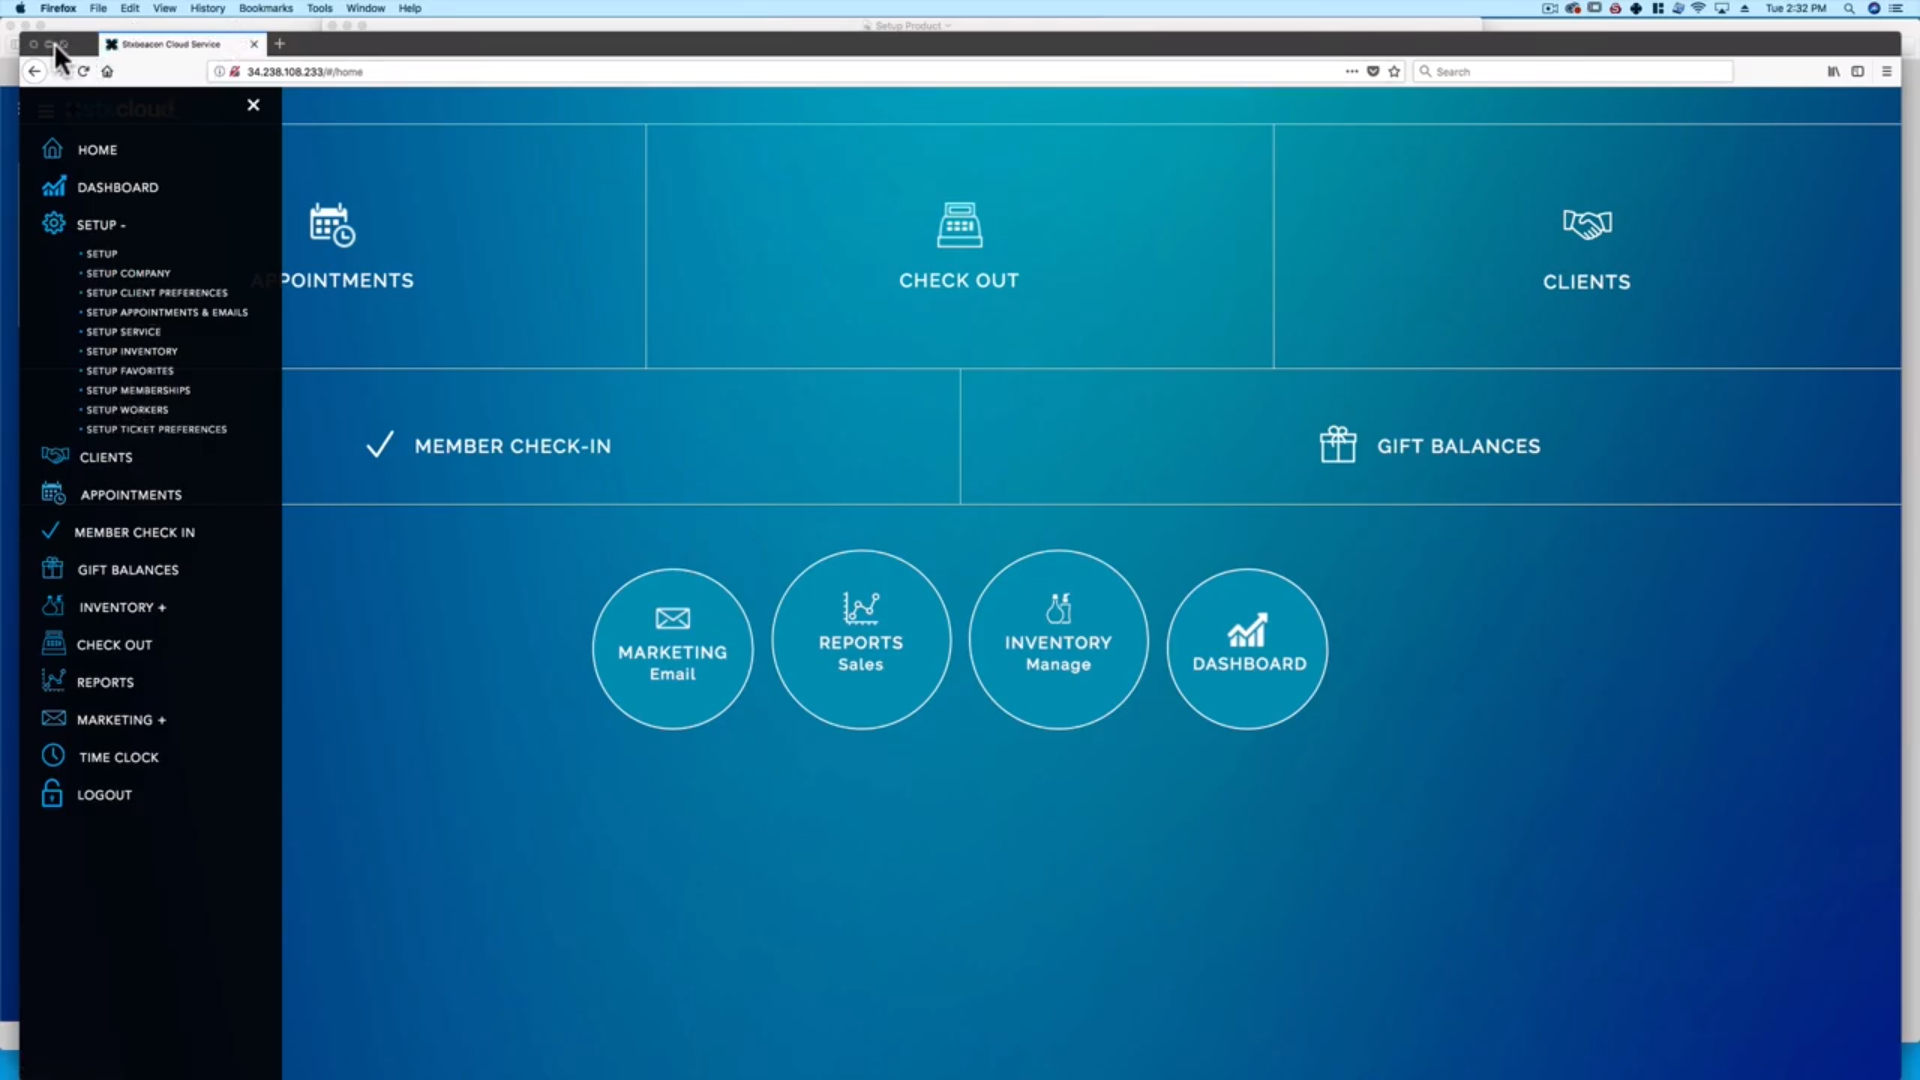
Task: Click the Appointments calendar icon tile
Action: [x=332, y=225]
